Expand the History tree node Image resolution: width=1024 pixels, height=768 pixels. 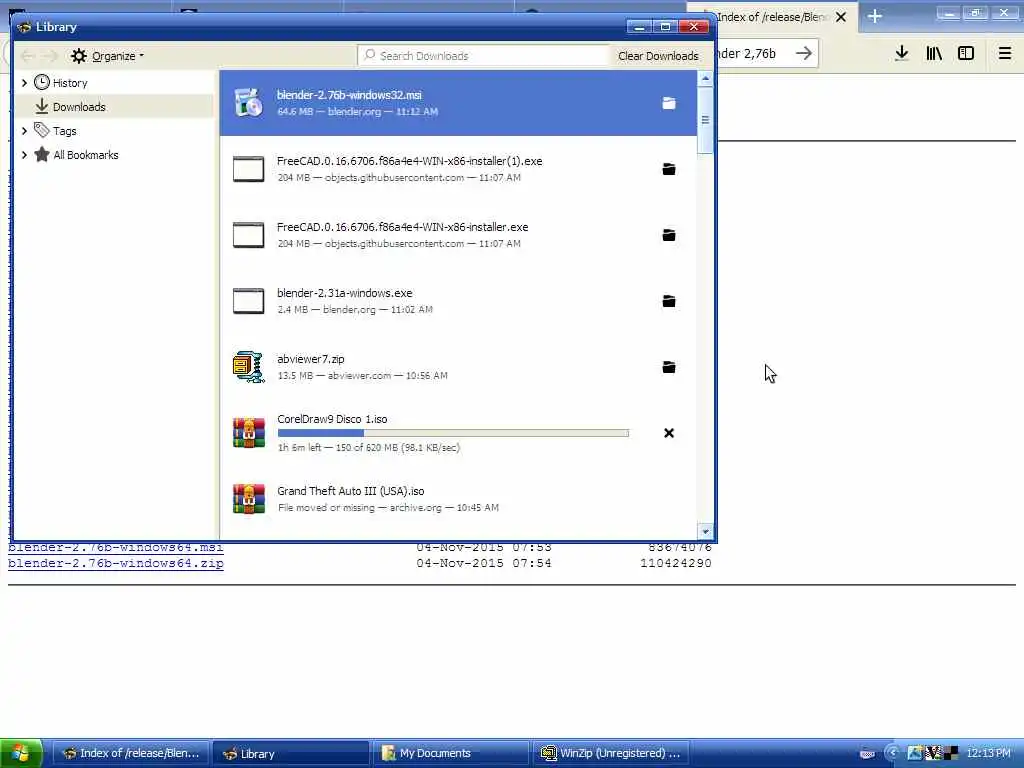[24, 83]
